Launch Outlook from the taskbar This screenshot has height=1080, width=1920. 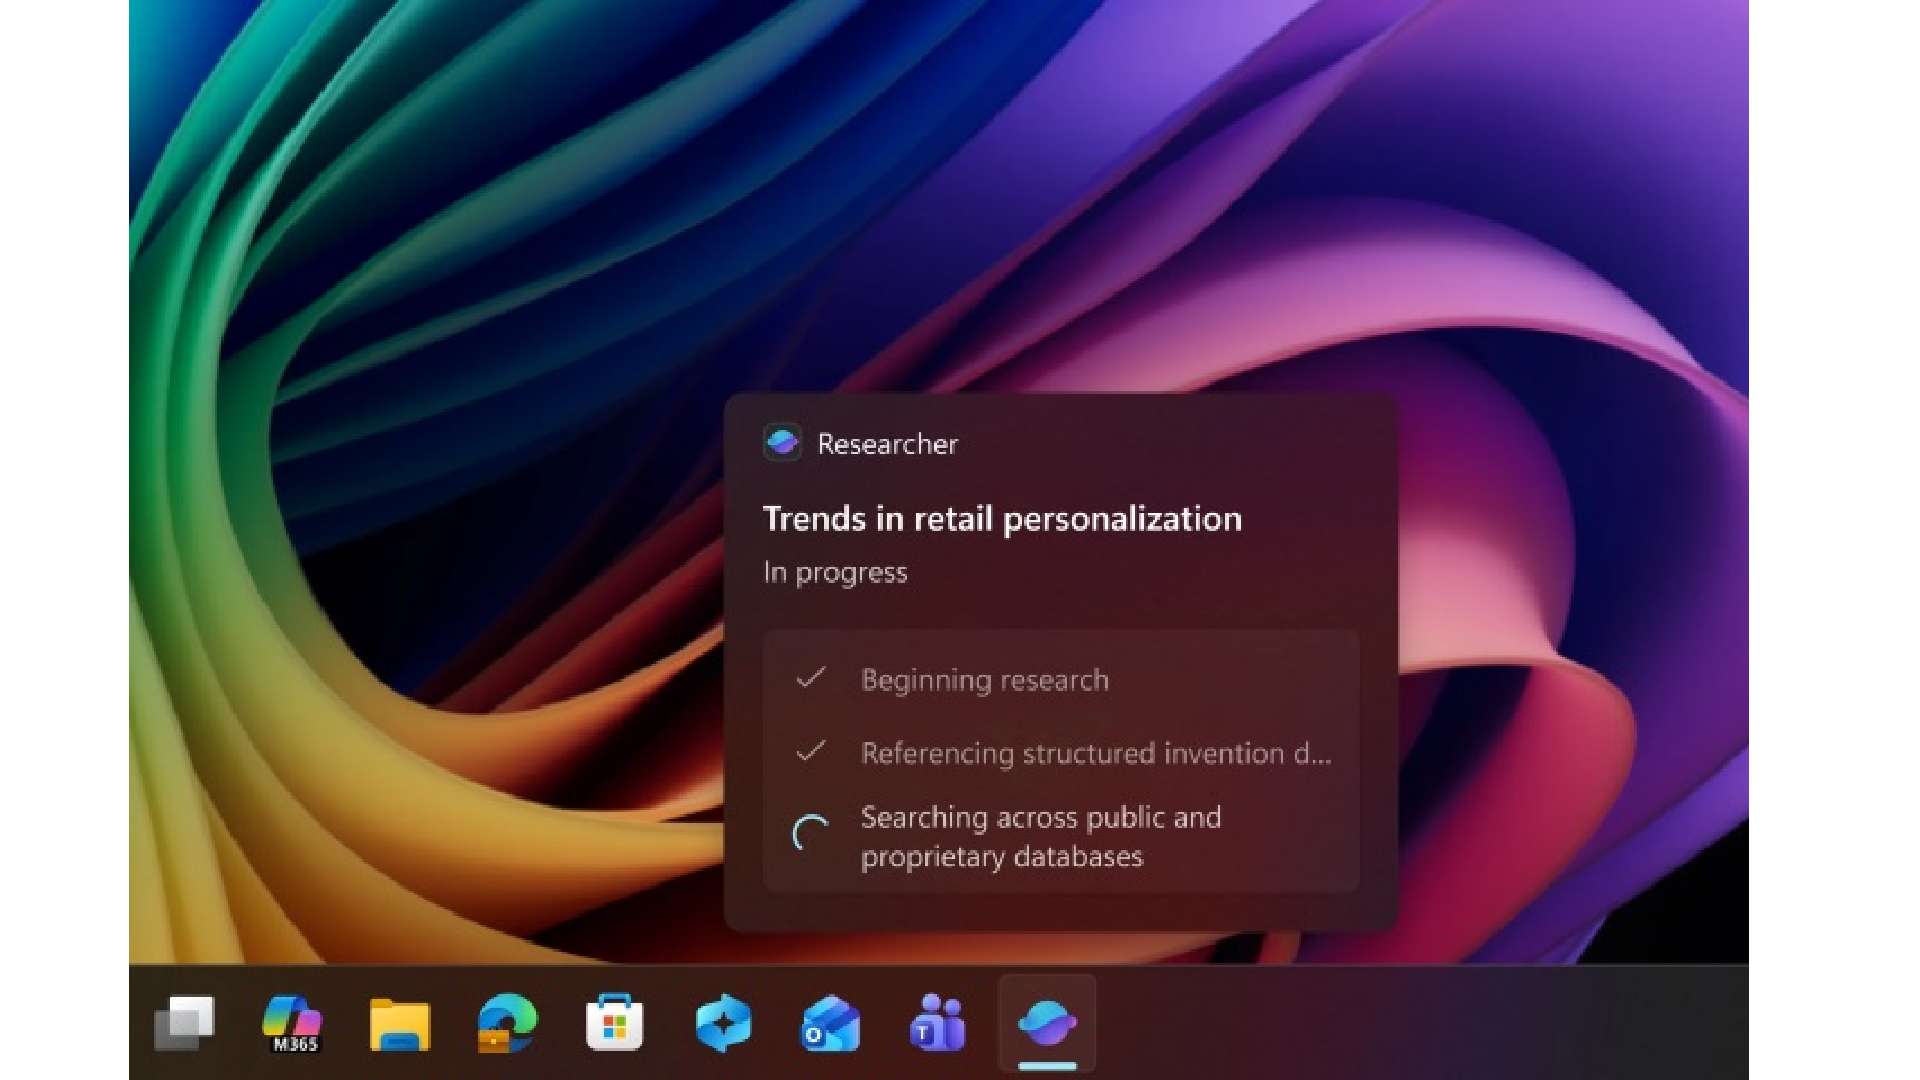pos(831,1025)
